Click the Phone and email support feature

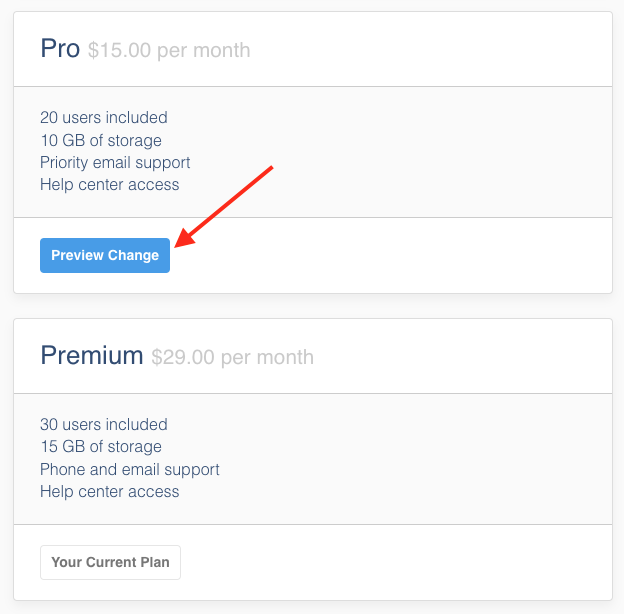click(130, 469)
